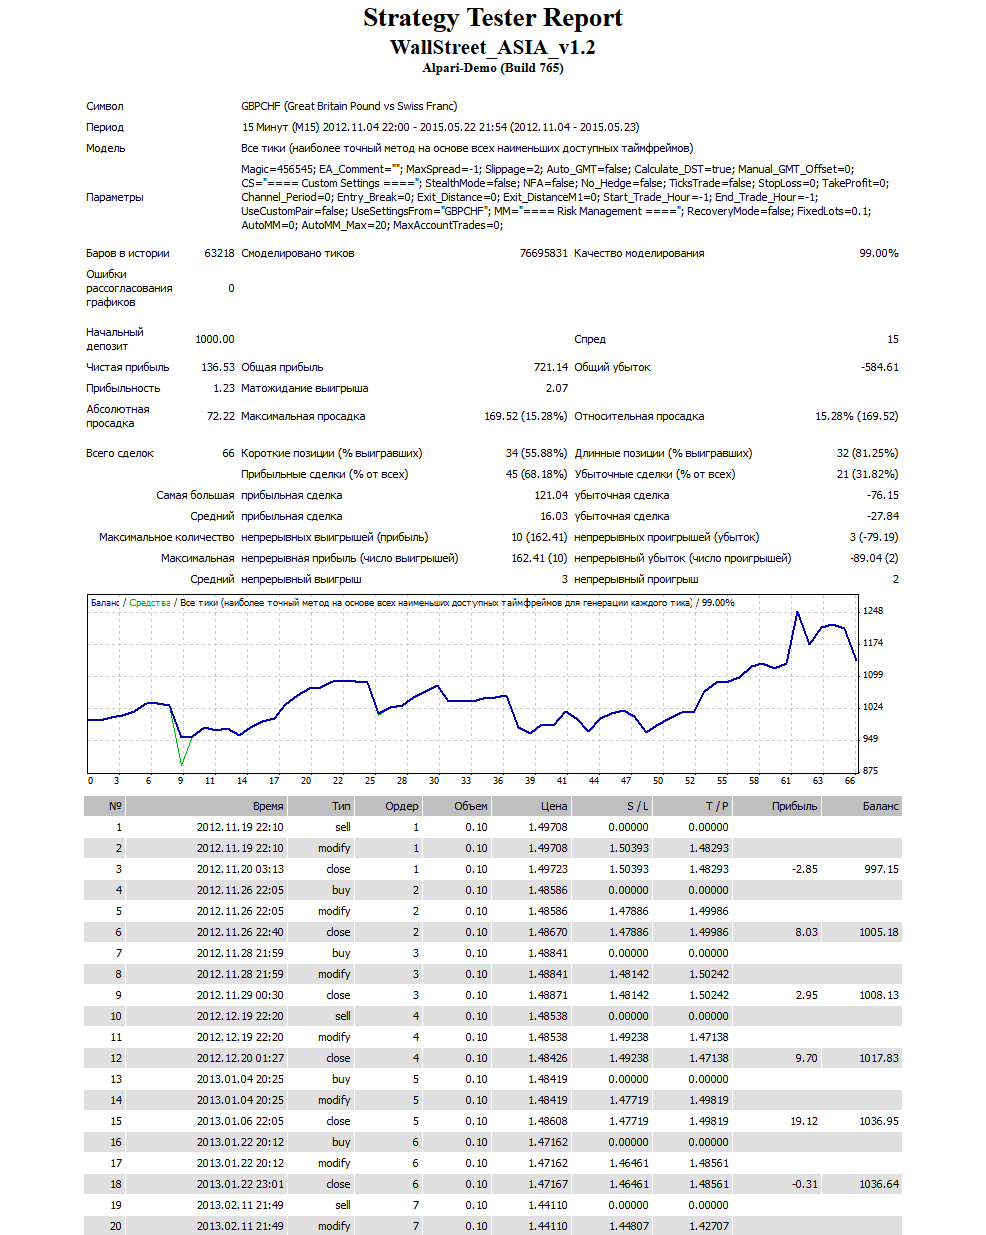Image resolution: width=986 pixels, height=1235 pixels.
Task: Click the "Период" label
Action: coord(105,127)
